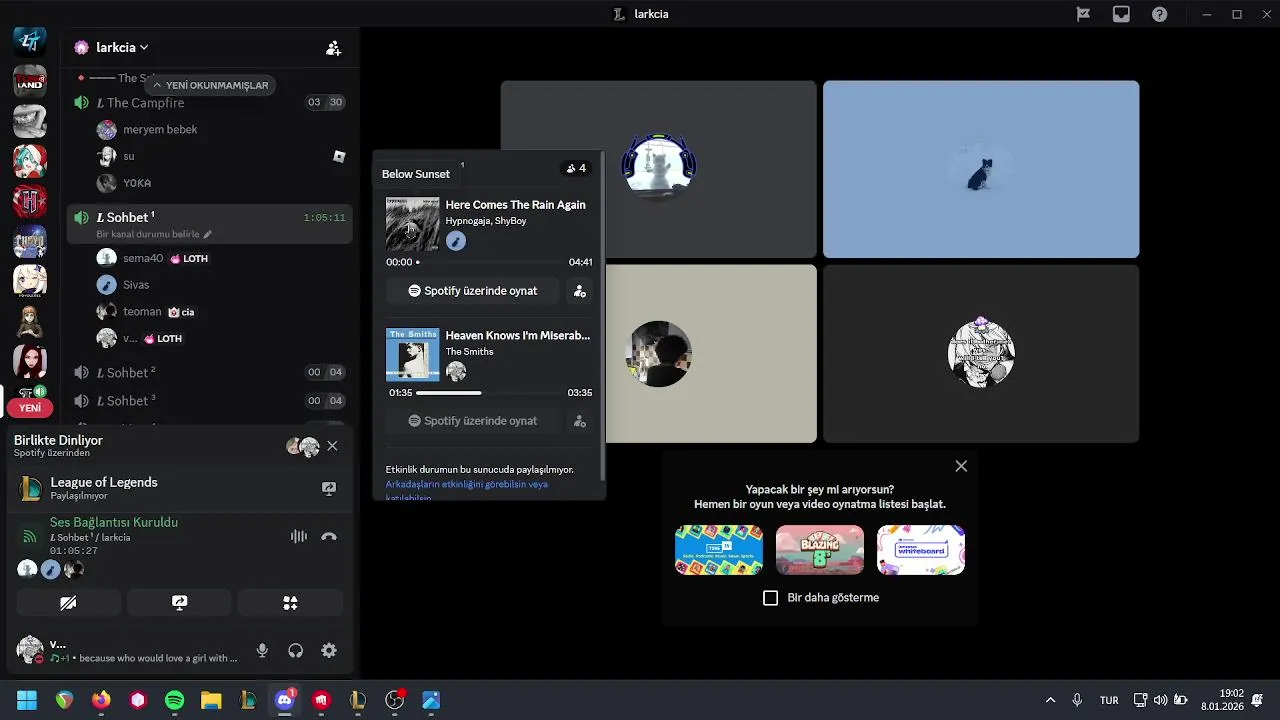Toggle camera on with crossed camera button
1280x720 pixels.
[69, 603]
